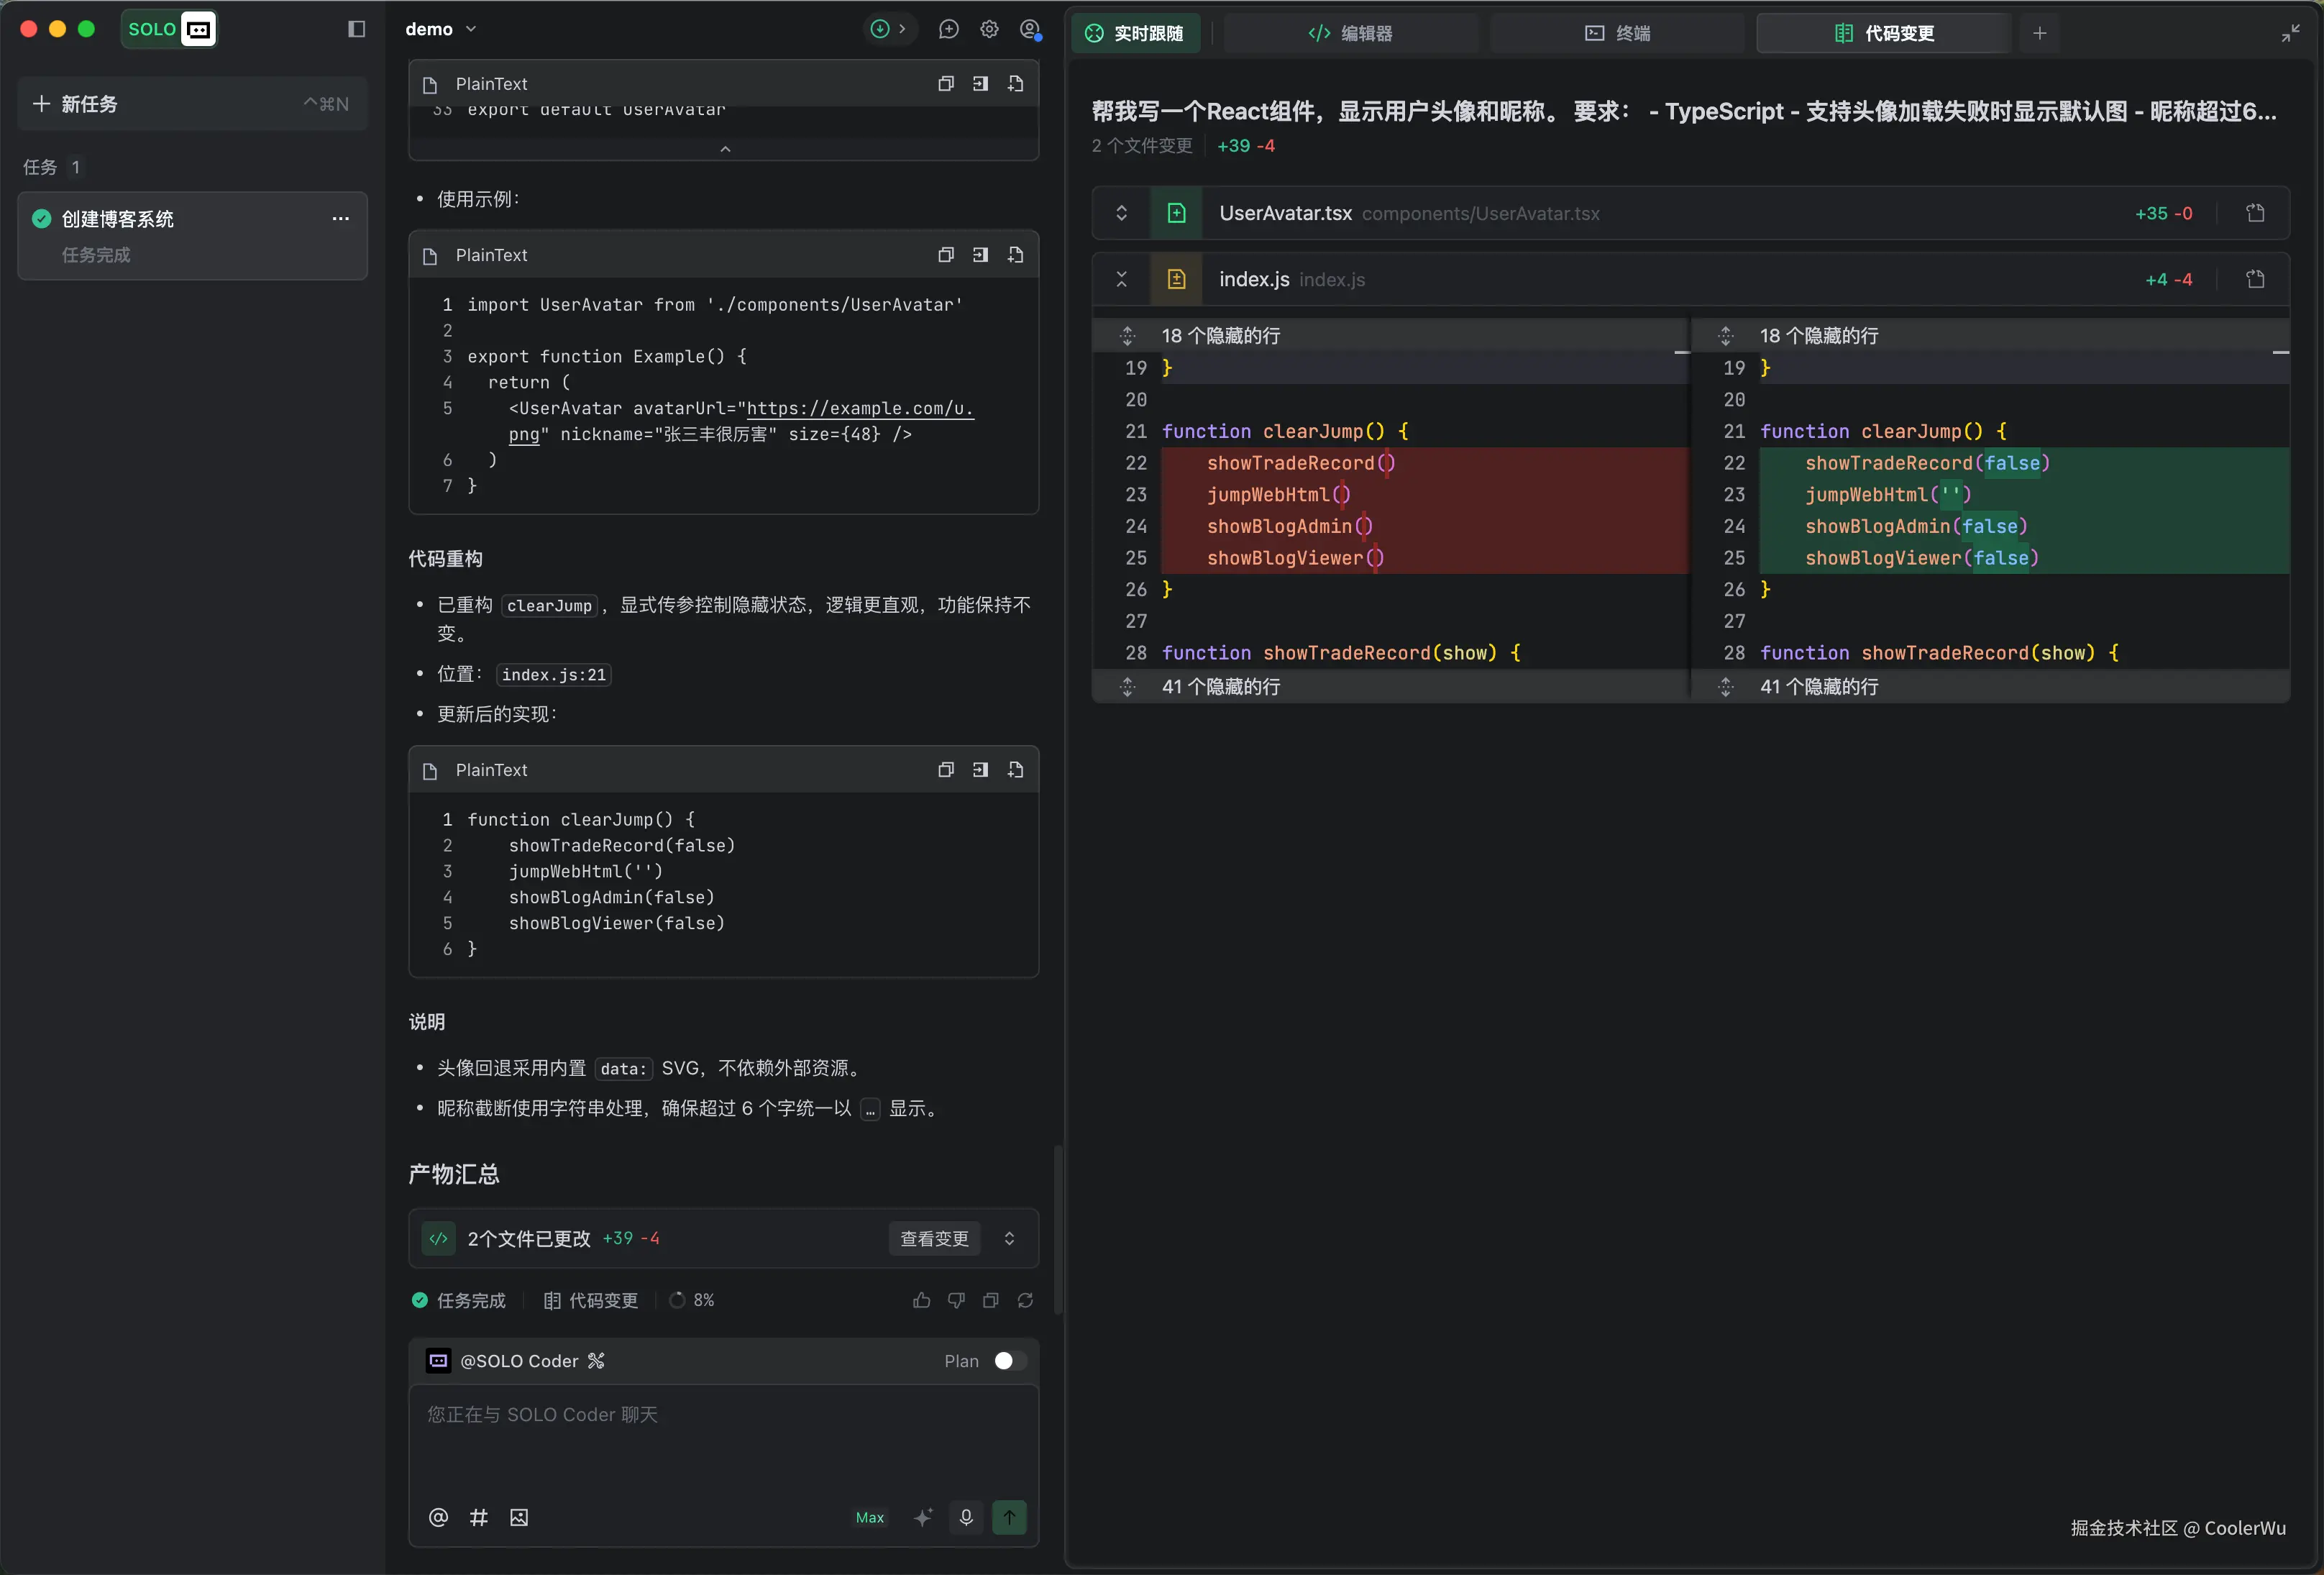Toggle the sidebar panel icon
The width and height of the screenshot is (2324, 1575).
tap(356, 29)
